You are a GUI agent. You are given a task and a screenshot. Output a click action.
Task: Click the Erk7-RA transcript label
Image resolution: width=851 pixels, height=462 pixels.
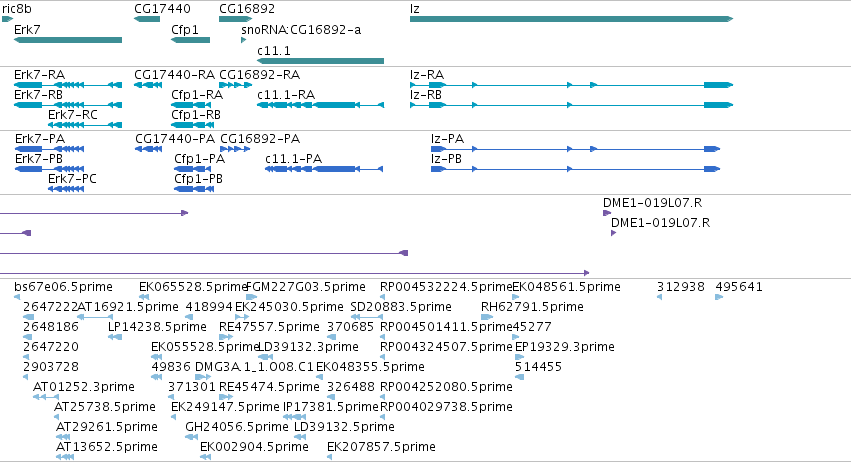pyautogui.click(x=39, y=74)
